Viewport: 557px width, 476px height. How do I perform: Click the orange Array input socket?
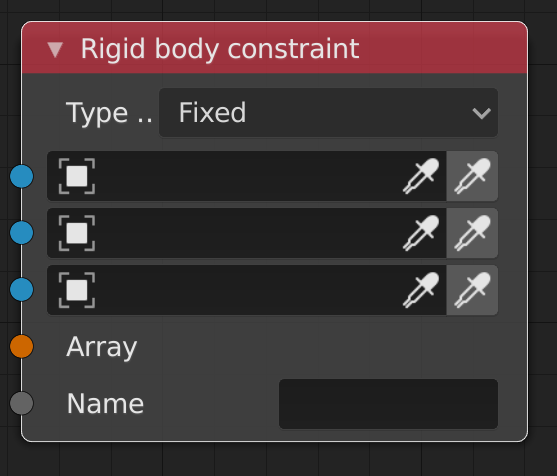[22, 346]
